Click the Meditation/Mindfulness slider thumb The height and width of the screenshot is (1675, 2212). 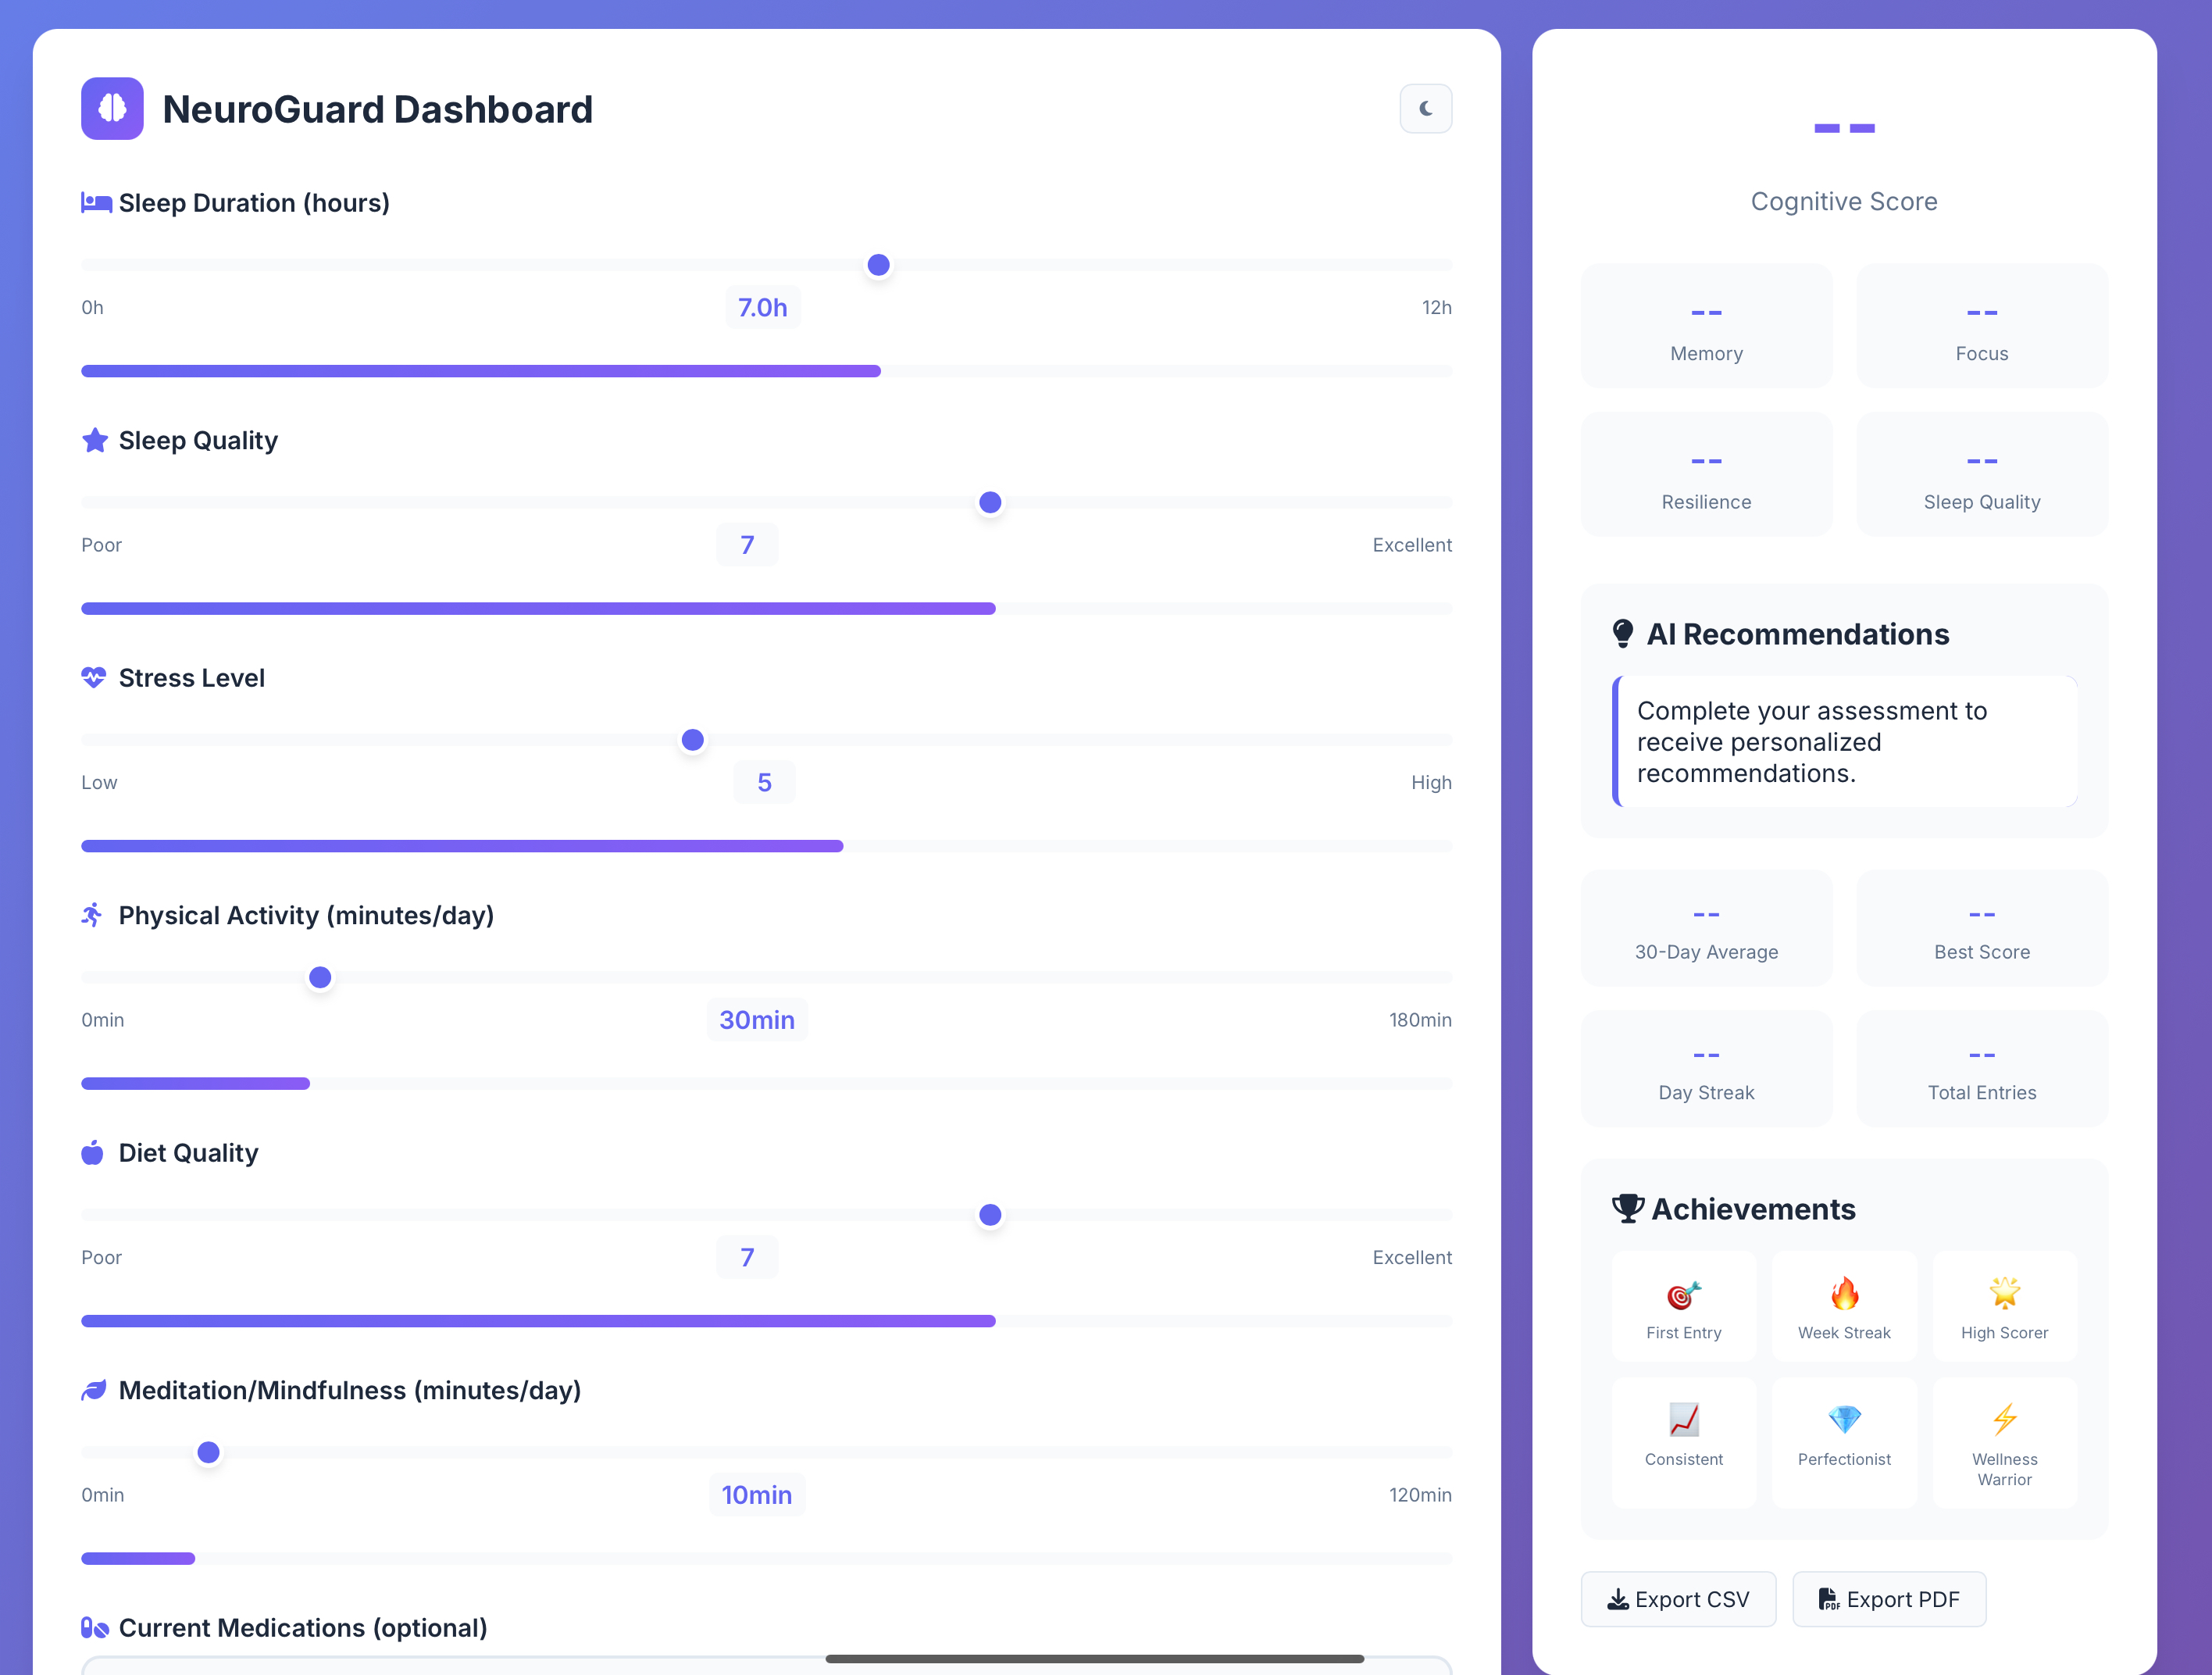click(208, 1453)
